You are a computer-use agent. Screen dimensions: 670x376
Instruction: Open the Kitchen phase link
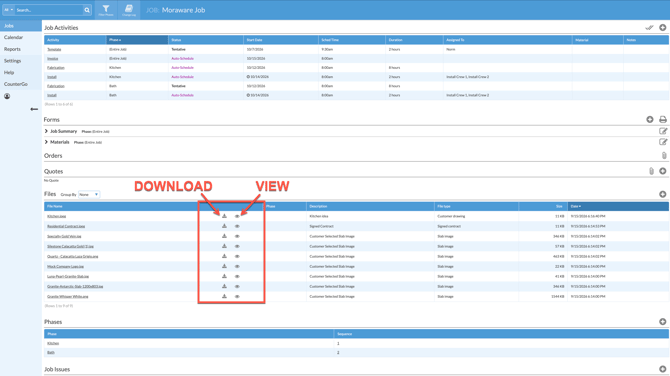click(53, 344)
